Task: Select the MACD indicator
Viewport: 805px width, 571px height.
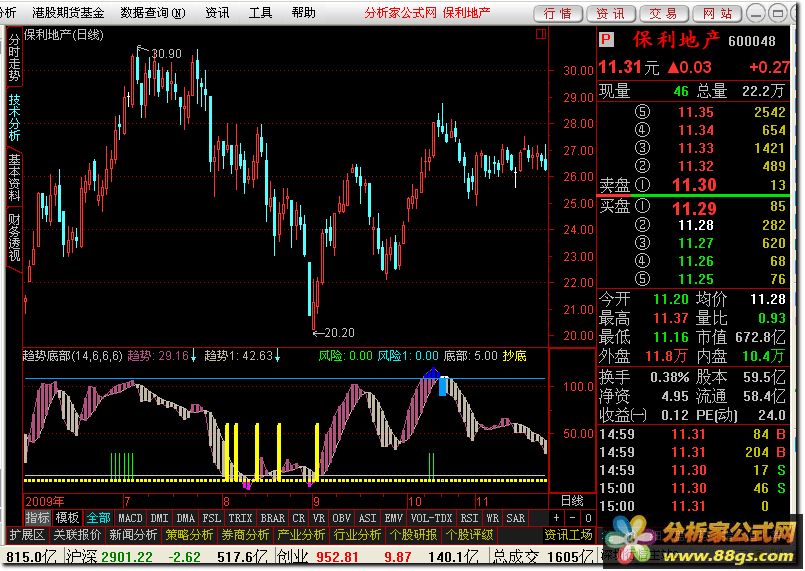Action: pos(130,518)
